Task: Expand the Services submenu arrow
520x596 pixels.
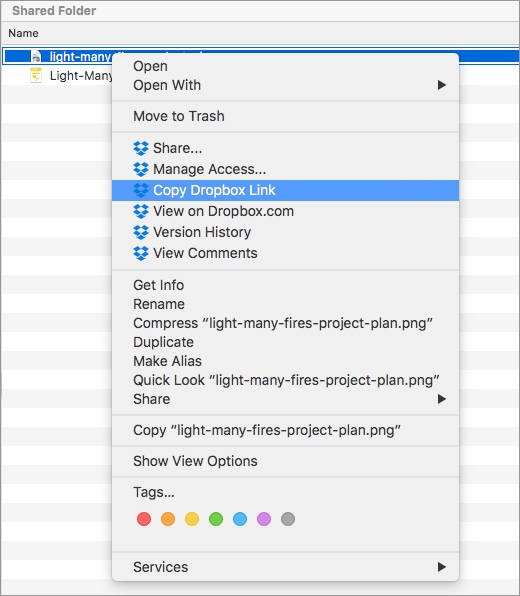Action: pos(441,567)
